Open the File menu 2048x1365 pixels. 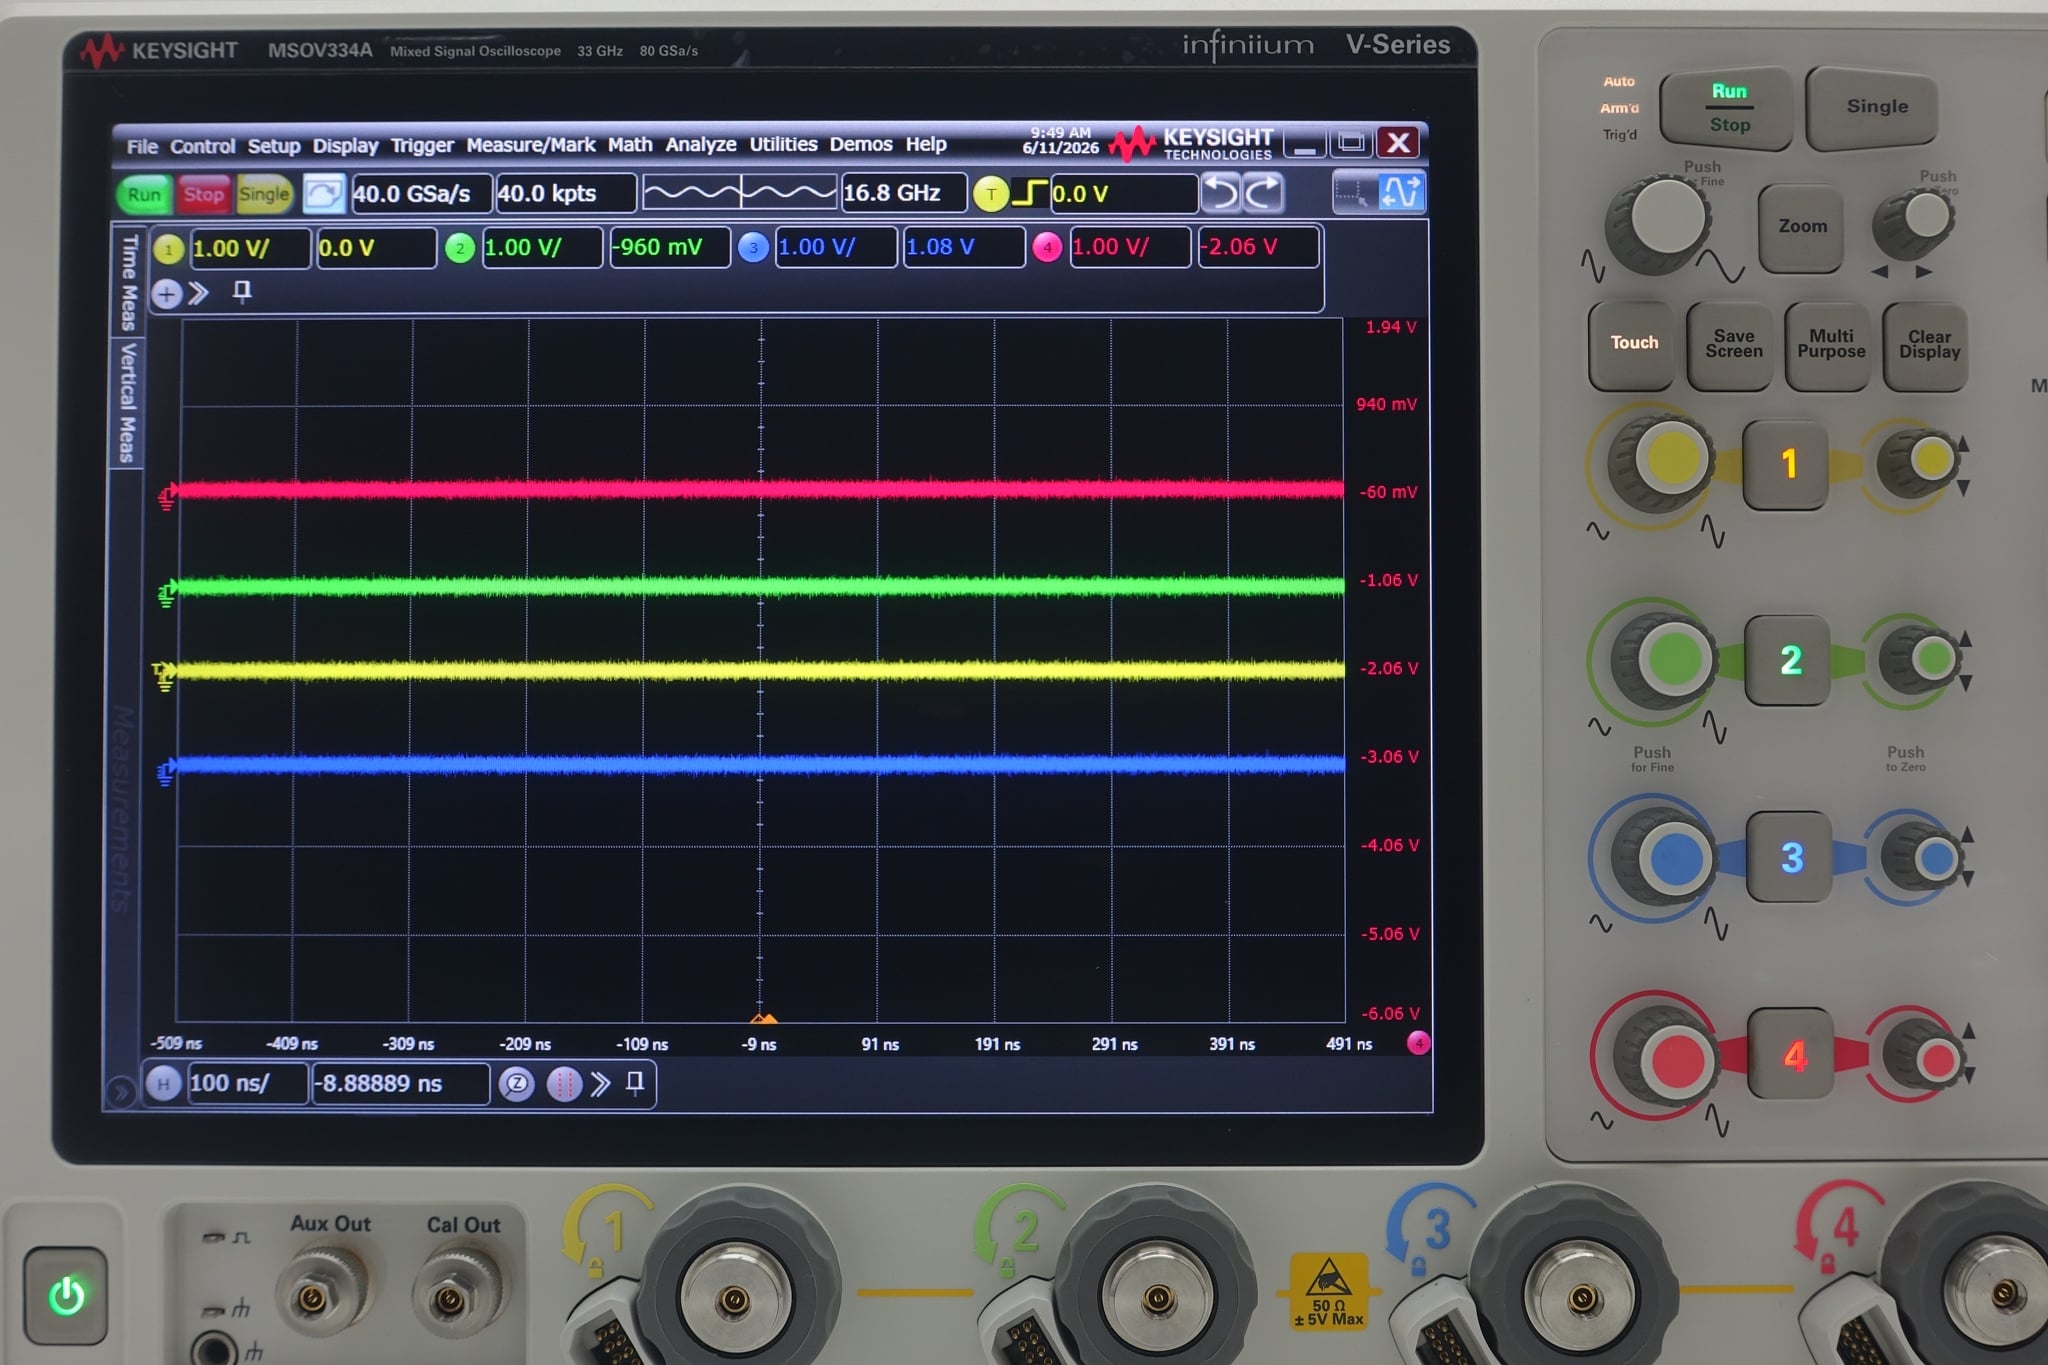[142, 146]
